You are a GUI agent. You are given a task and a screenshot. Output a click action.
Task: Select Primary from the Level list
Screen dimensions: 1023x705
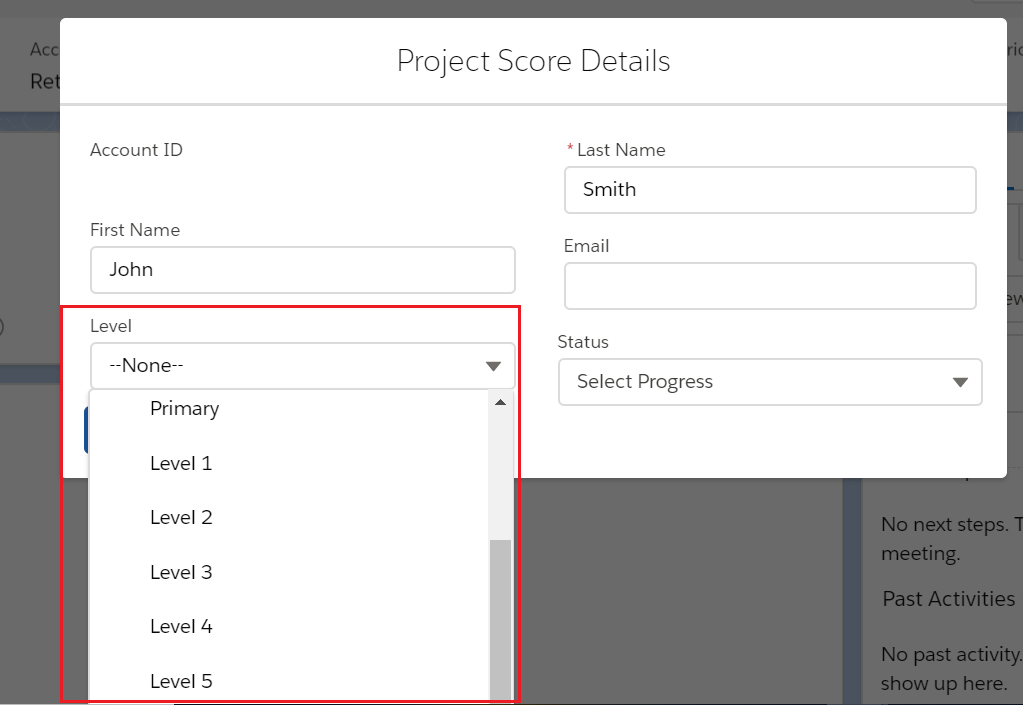[185, 408]
